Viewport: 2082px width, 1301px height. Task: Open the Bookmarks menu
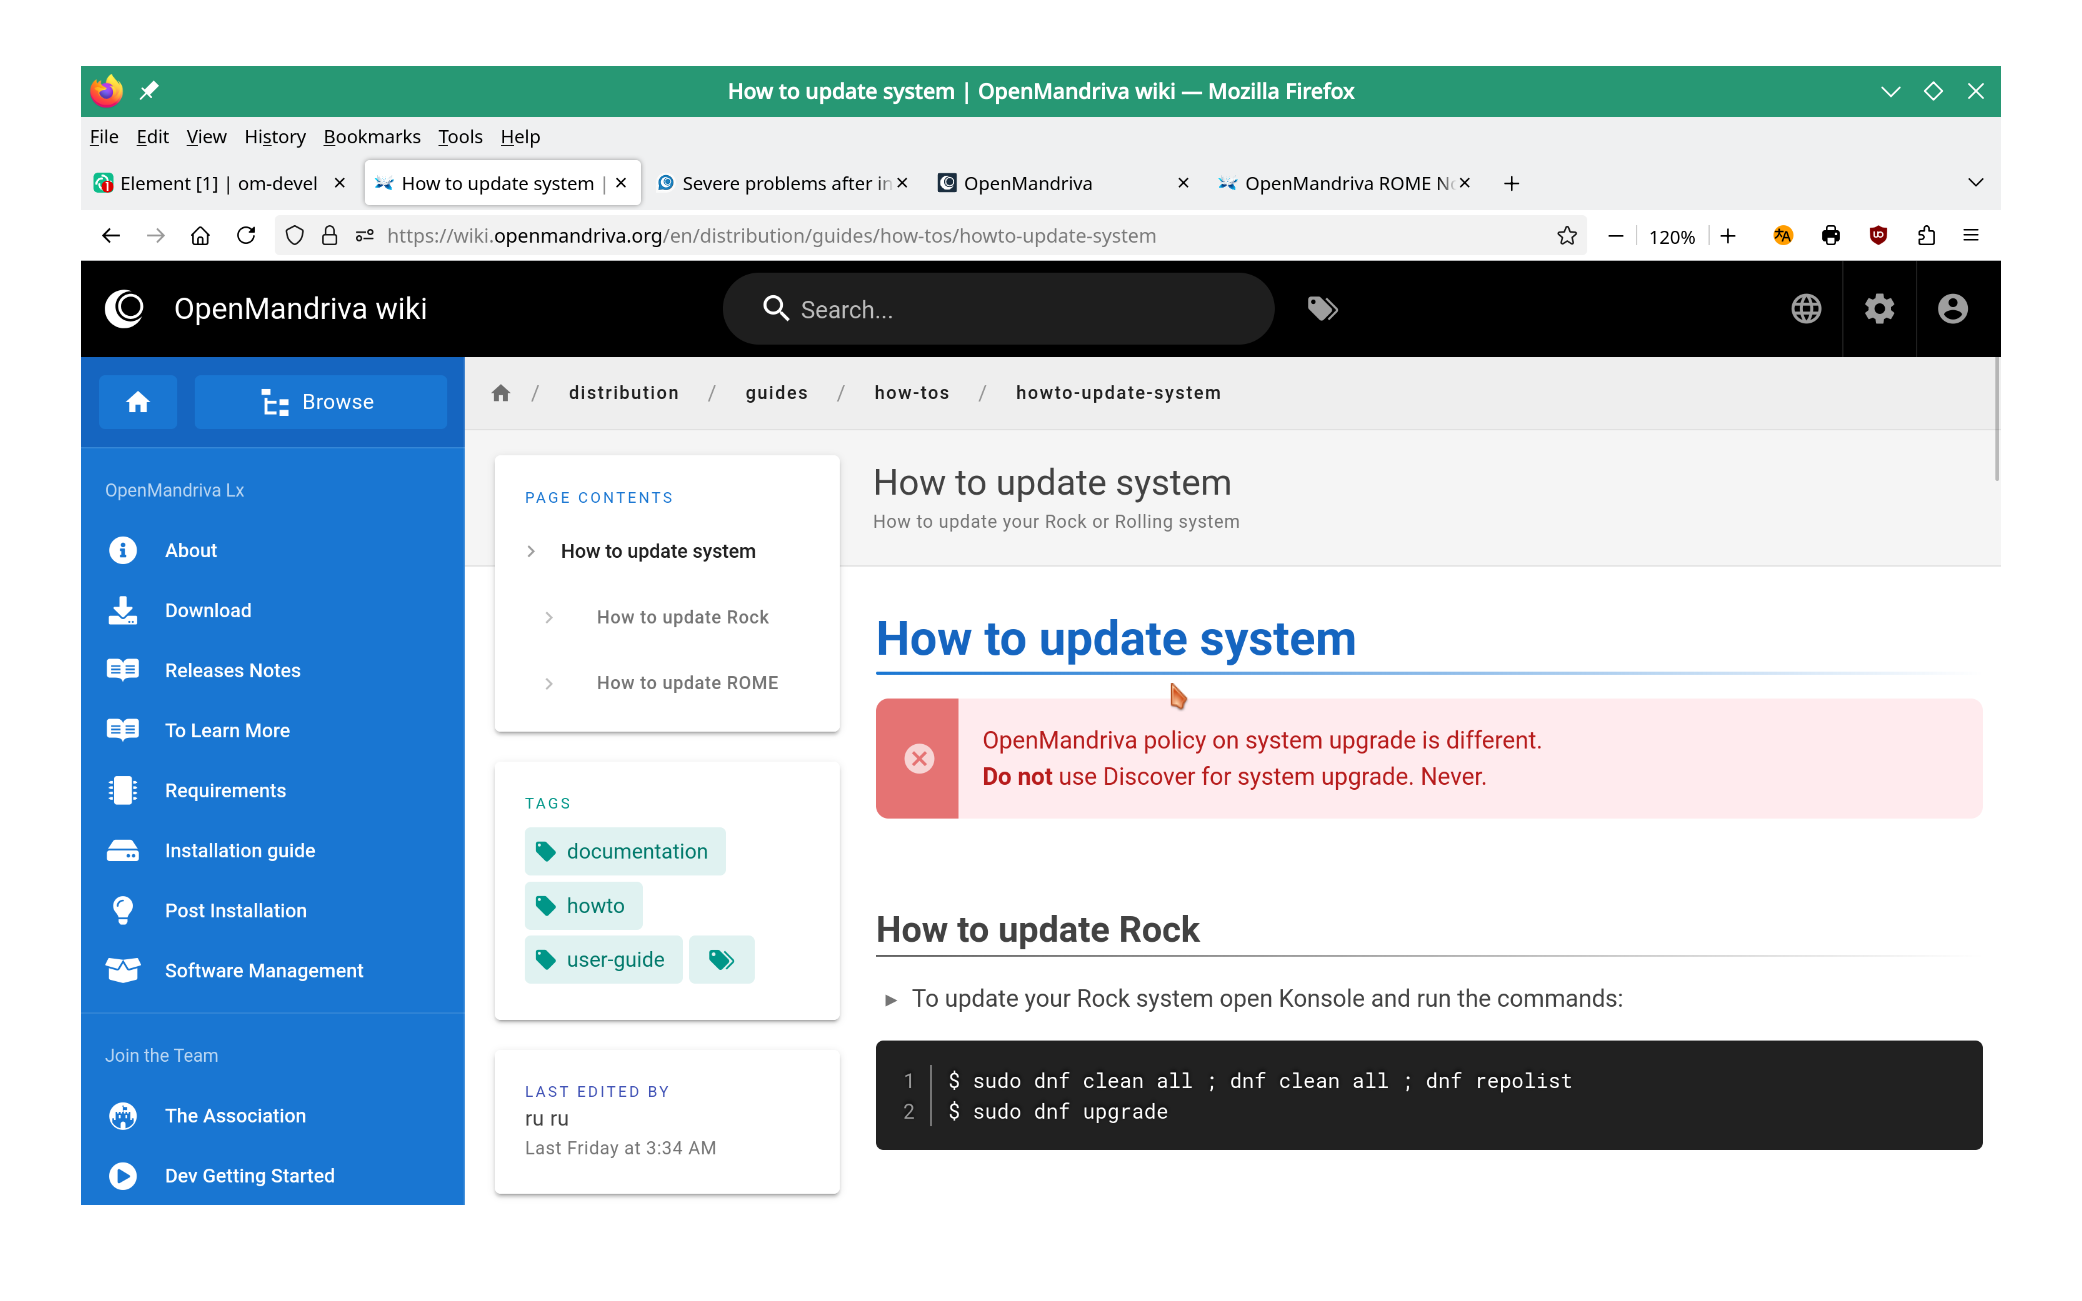pyautogui.click(x=372, y=137)
